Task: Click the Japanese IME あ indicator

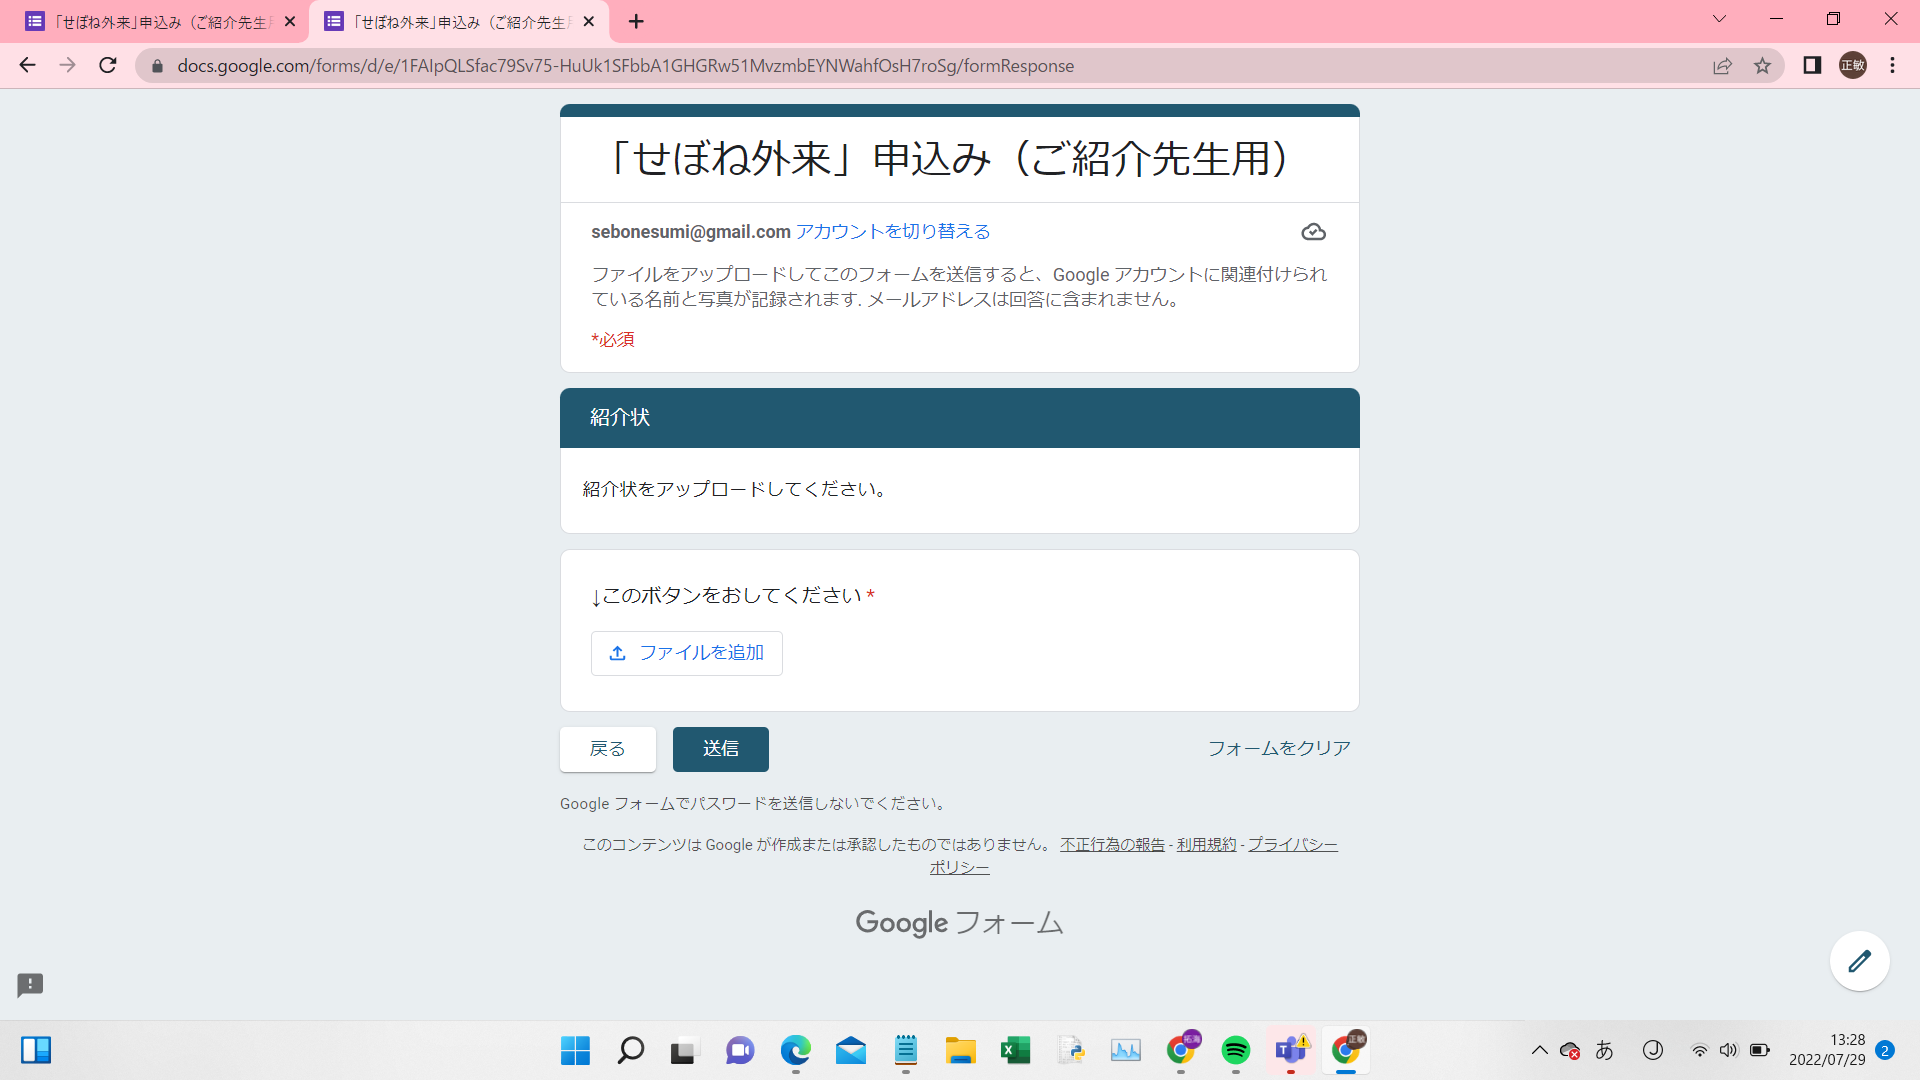Action: pos(1605,1050)
